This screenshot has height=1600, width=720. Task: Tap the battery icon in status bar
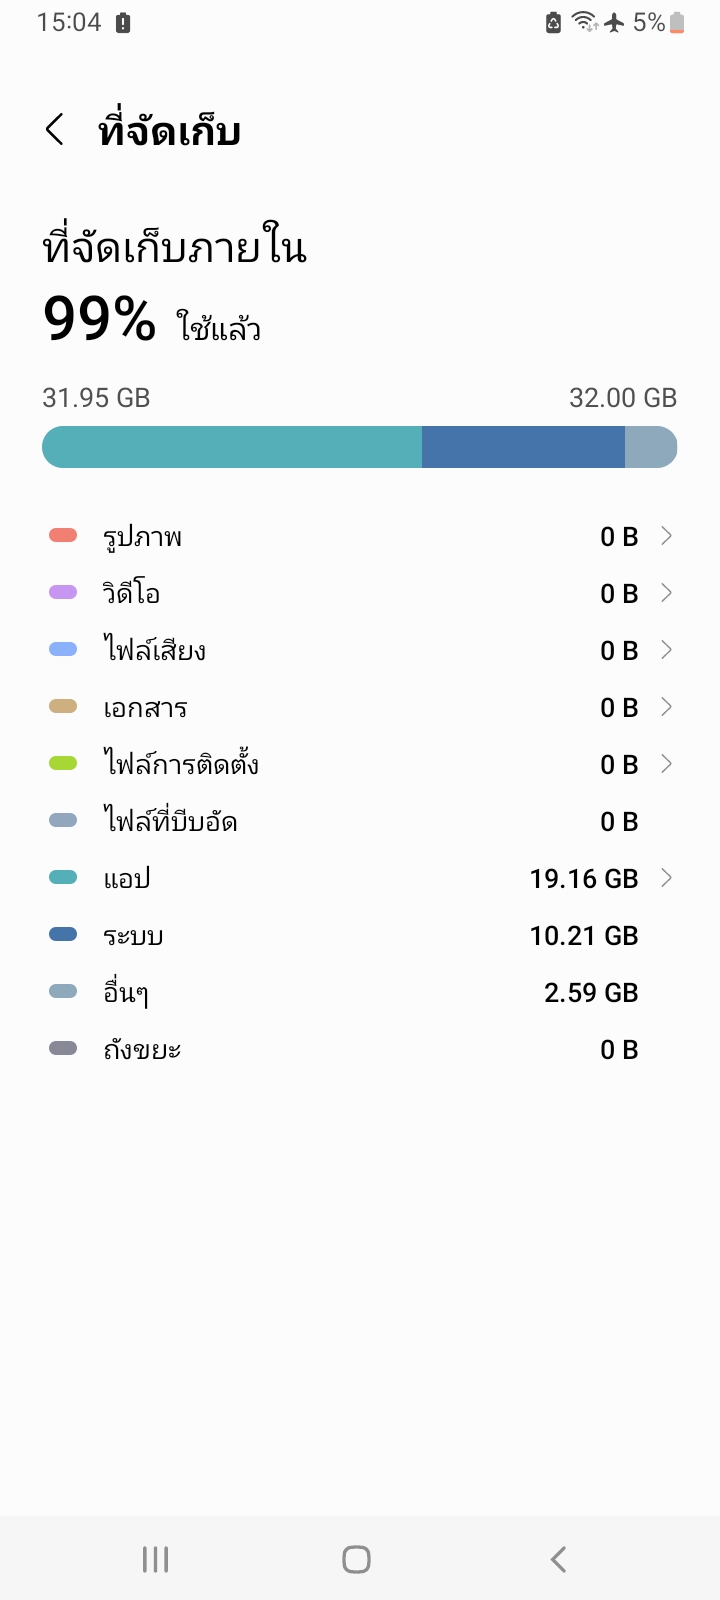(x=677, y=22)
